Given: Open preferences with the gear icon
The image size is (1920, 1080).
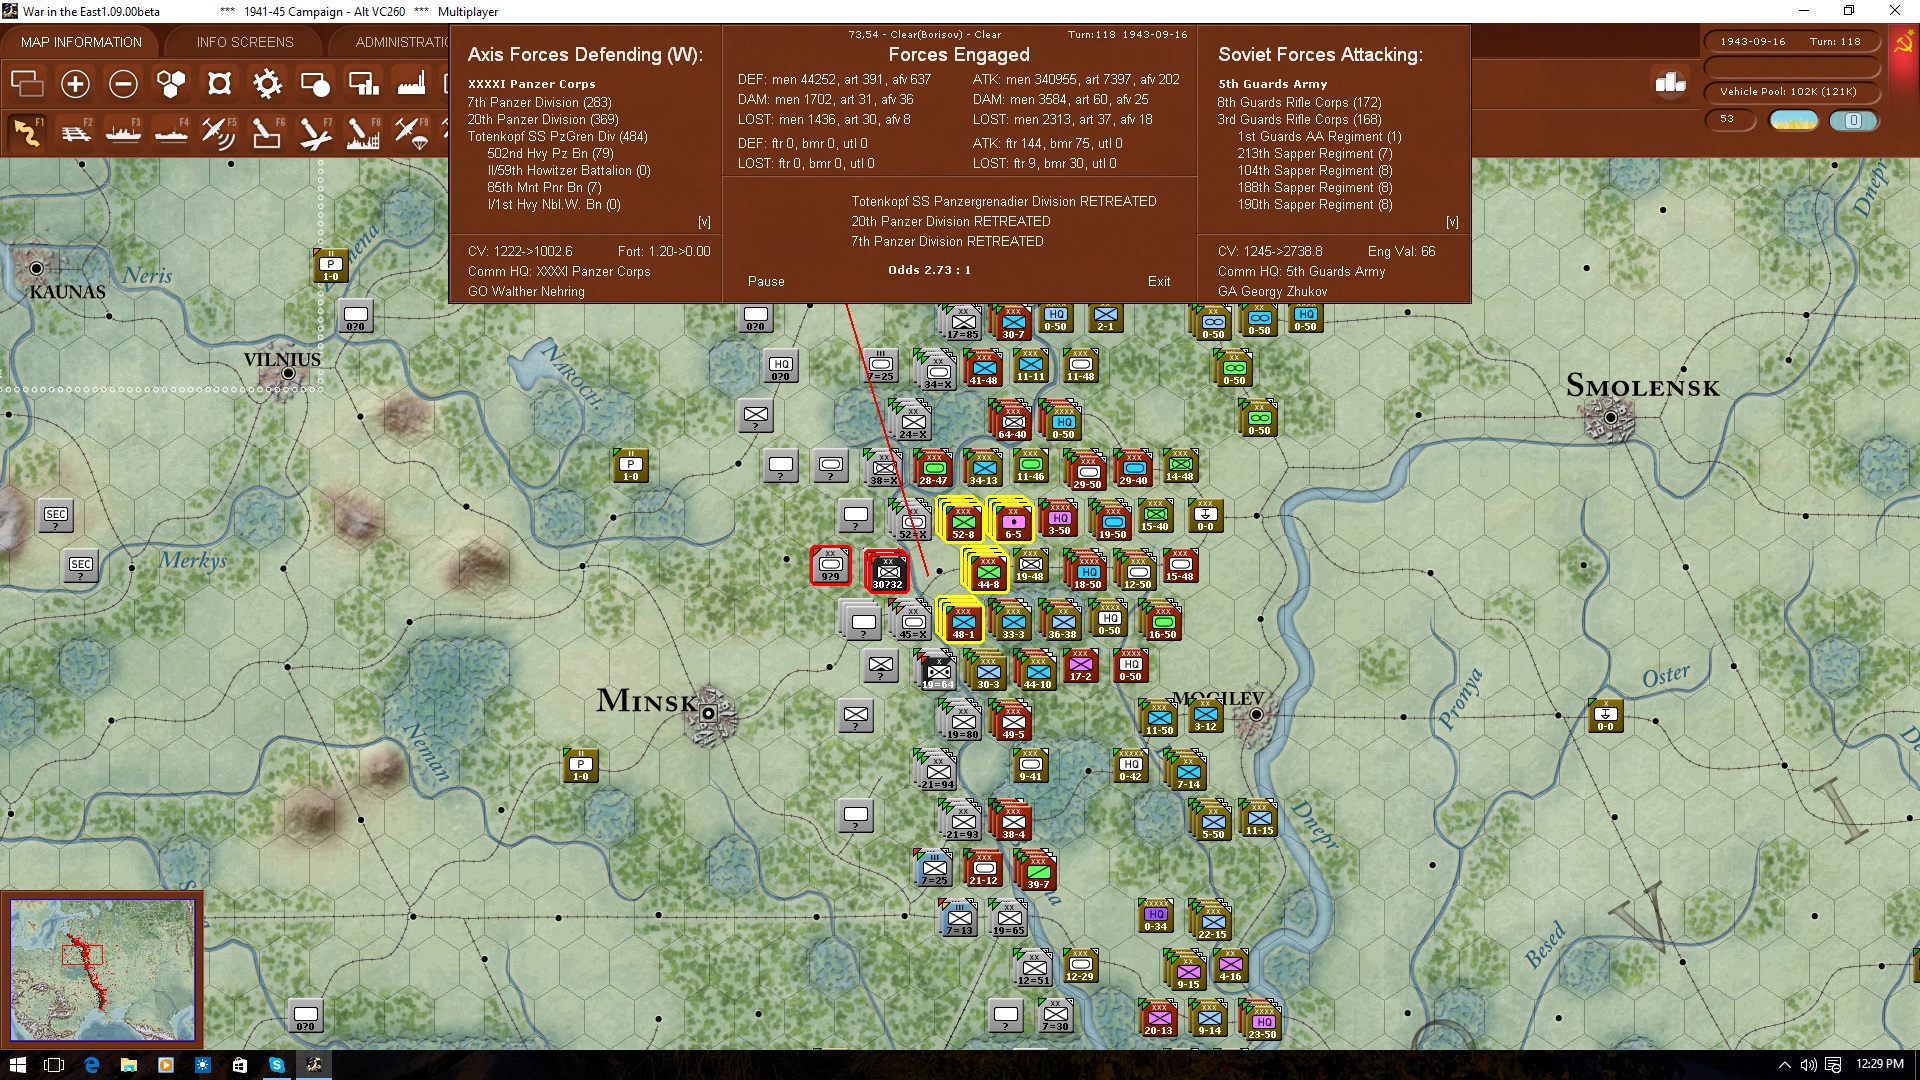Looking at the screenshot, I should coord(267,84).
